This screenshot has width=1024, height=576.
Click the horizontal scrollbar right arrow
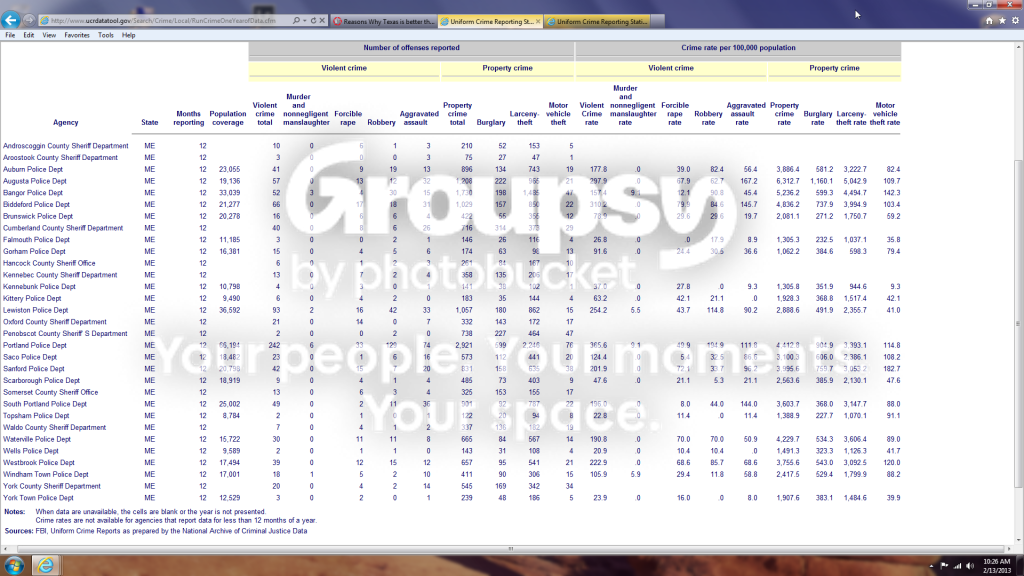coord(1009,549)
